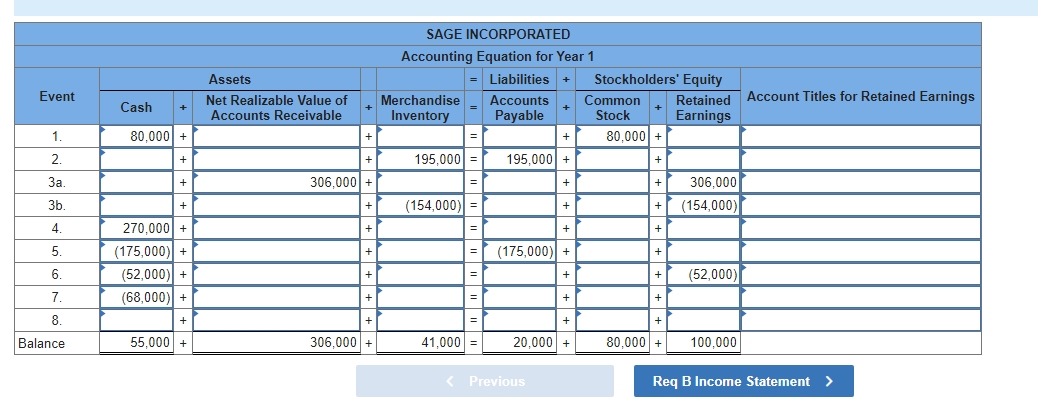1038x403 pixels.
Task: Click 'Accounting Equation for Year 1' heading
Action: tap(498, 56)
